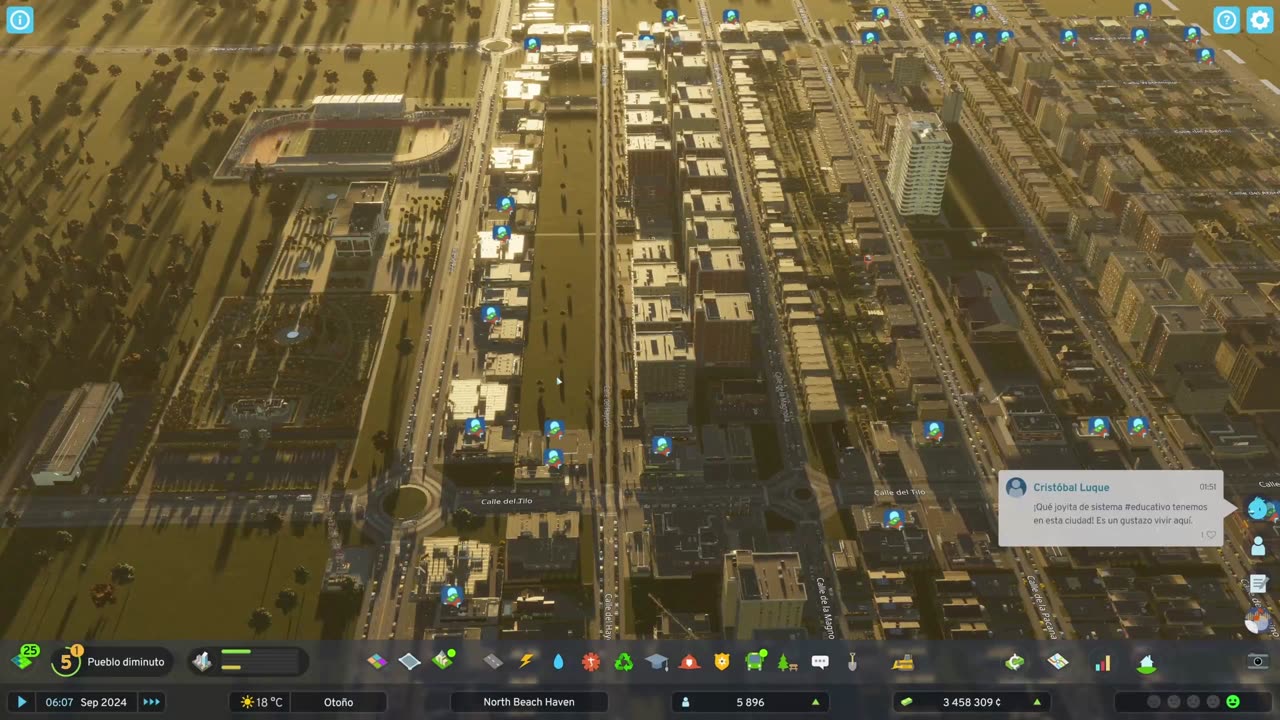Open the help question mark button
Screen dimensions: 1280x720
1227,20
